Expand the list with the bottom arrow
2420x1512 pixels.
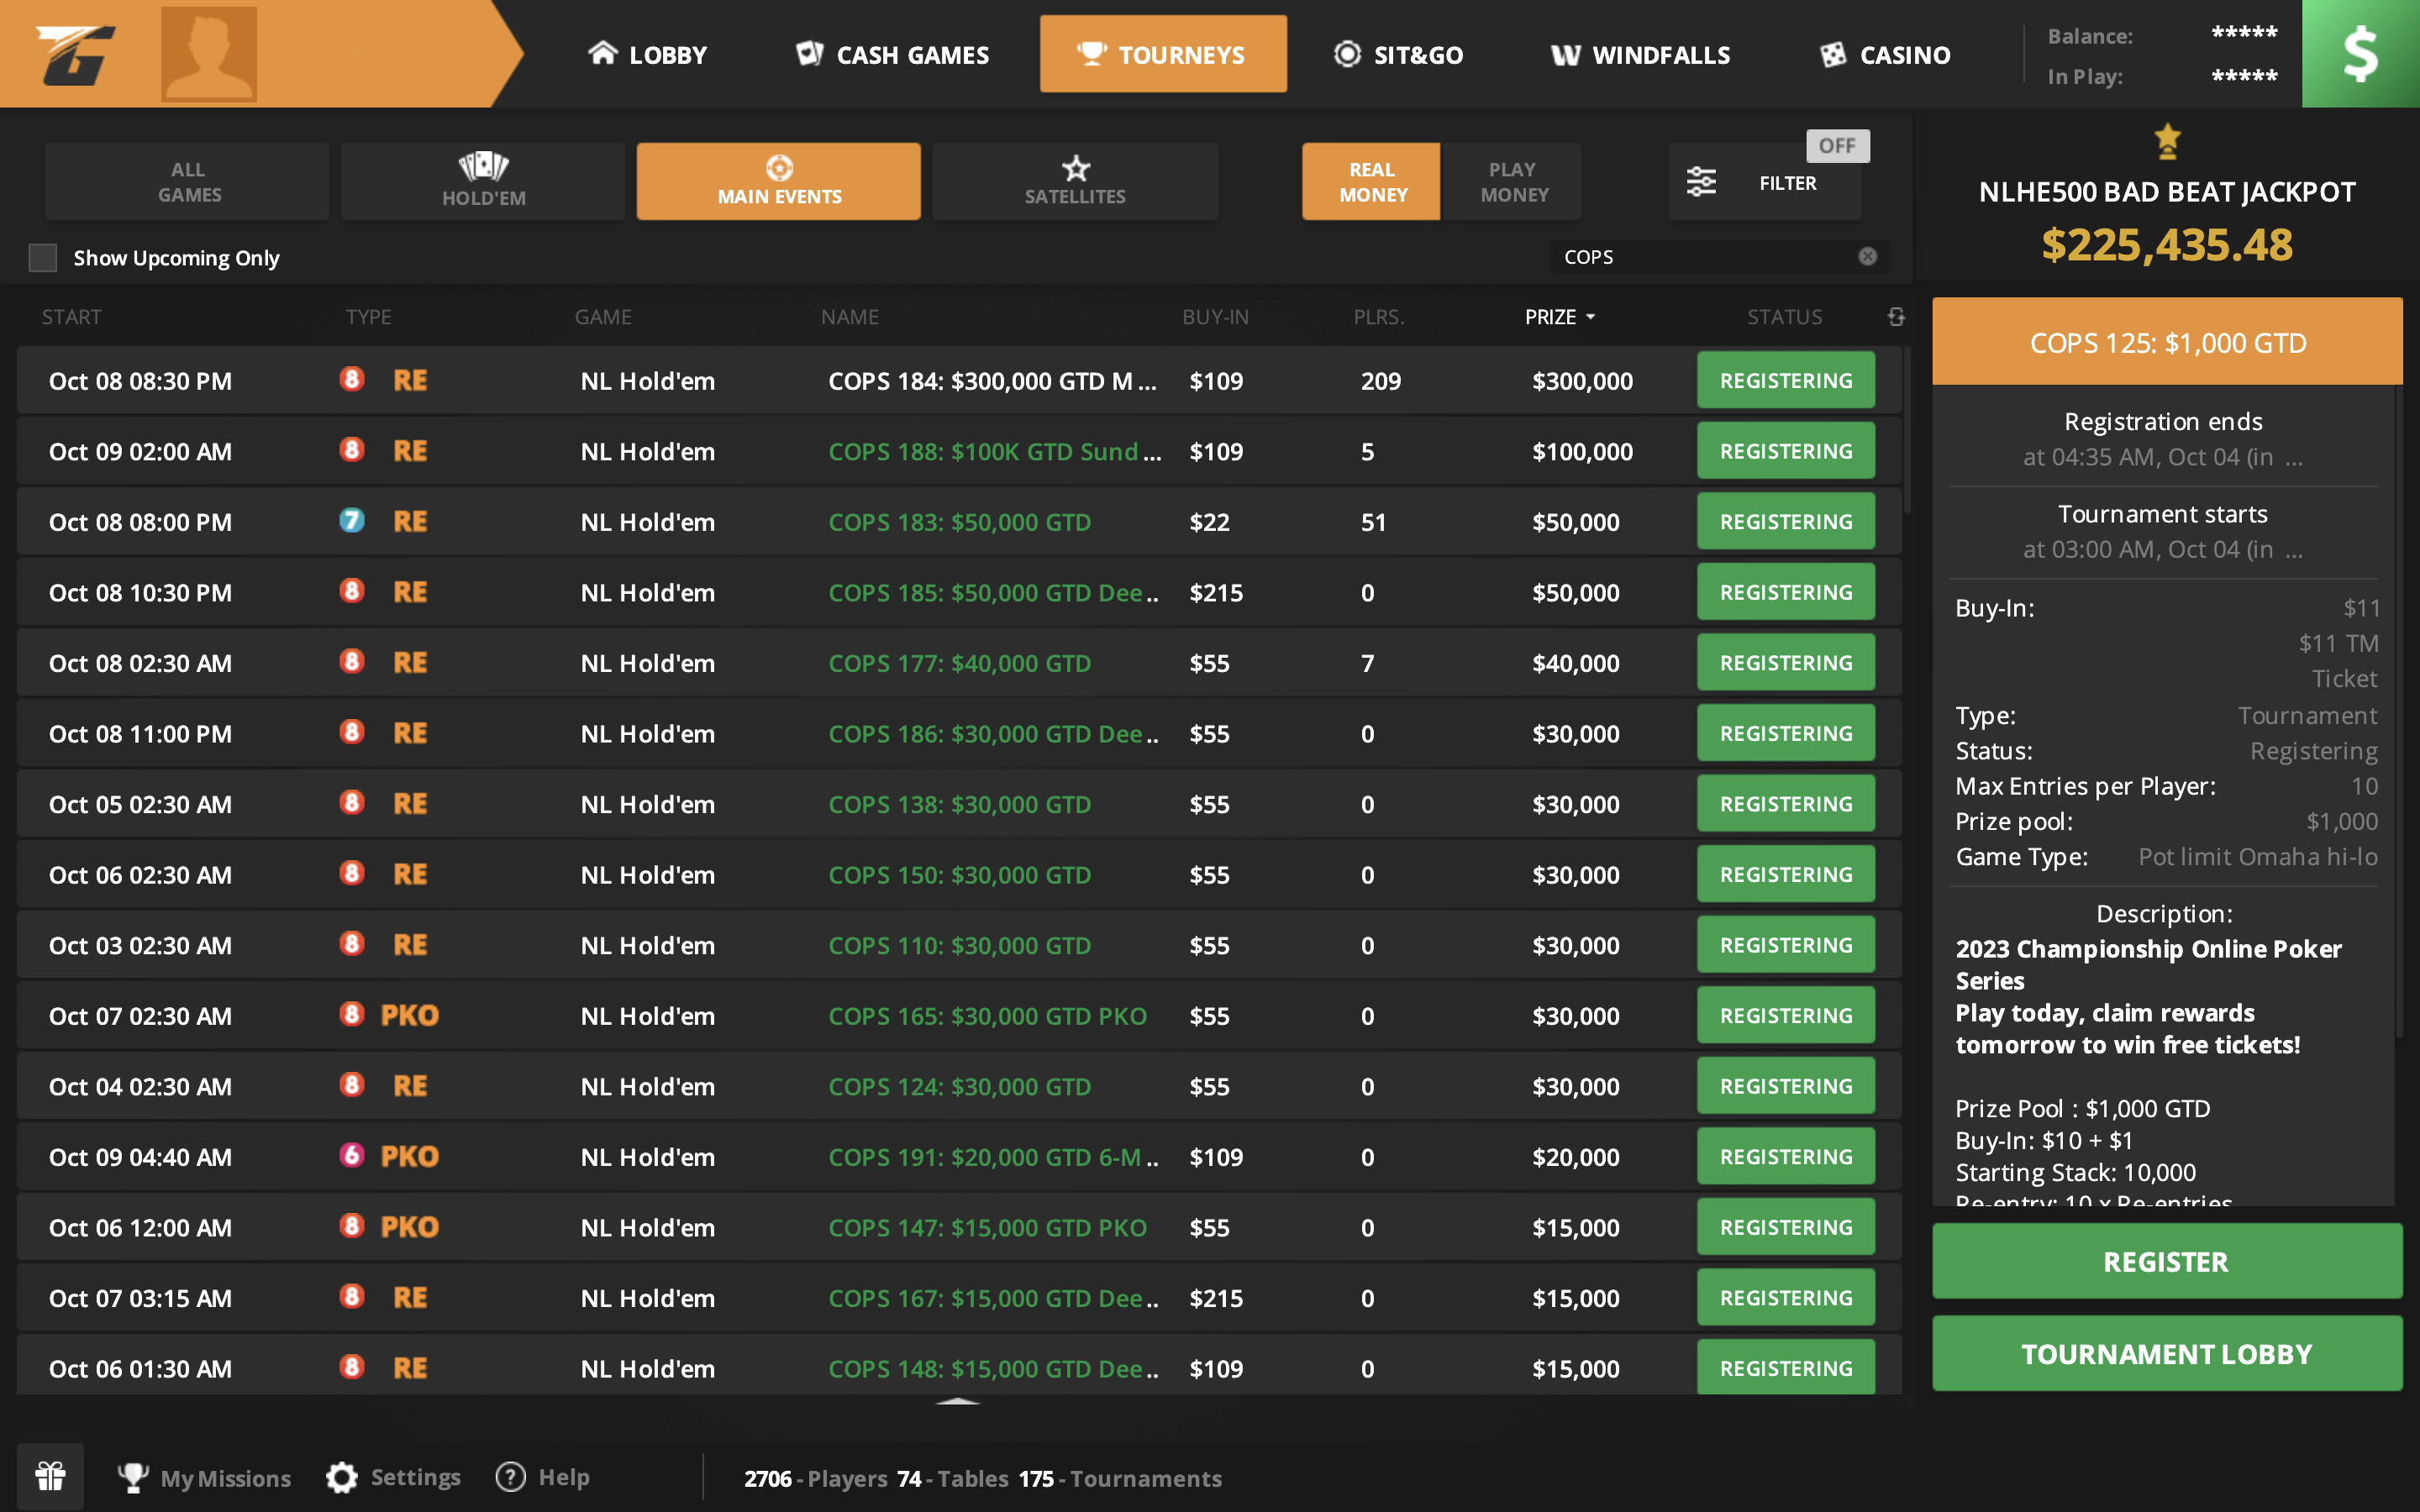957,1402
